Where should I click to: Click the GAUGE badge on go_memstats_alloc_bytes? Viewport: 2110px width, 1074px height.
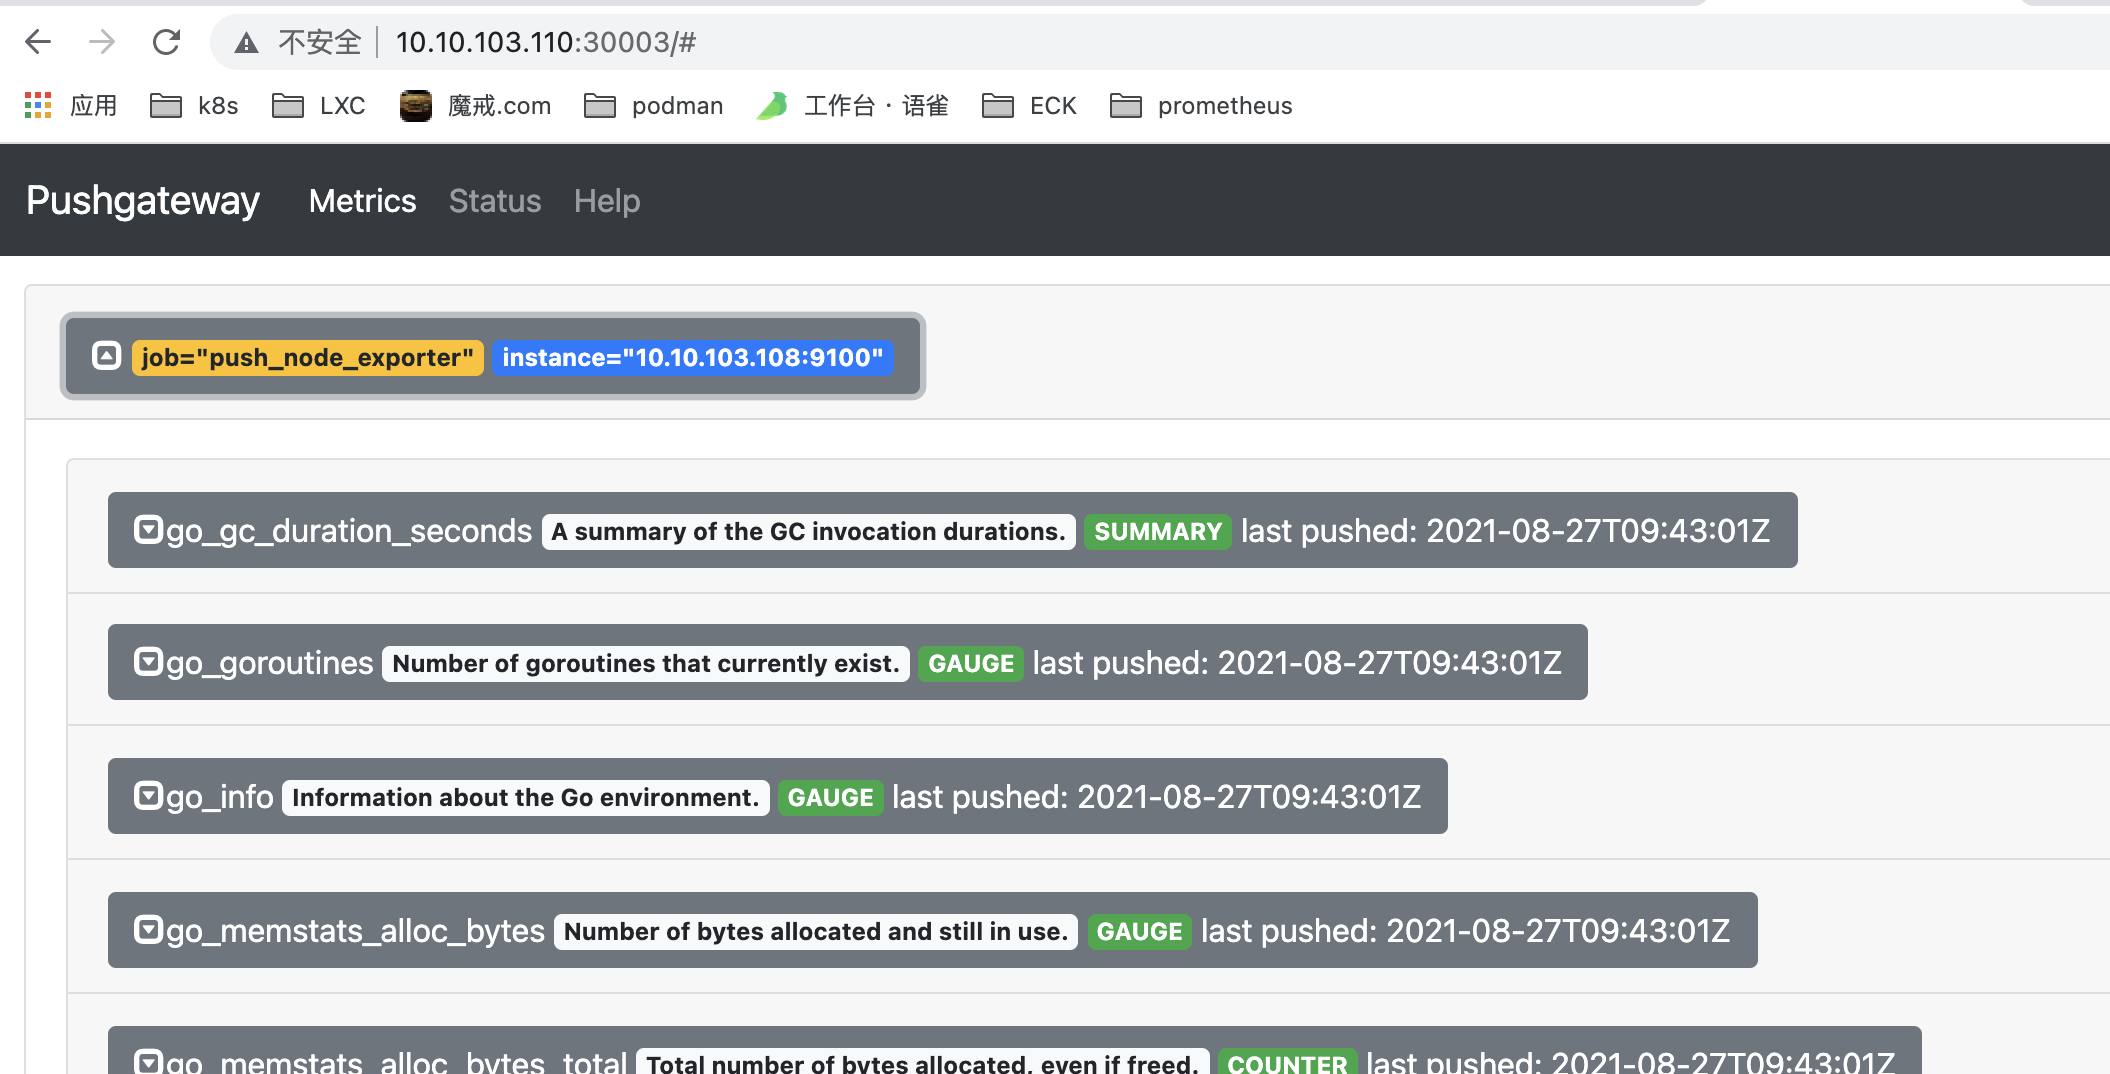(x=1140, y=931)
